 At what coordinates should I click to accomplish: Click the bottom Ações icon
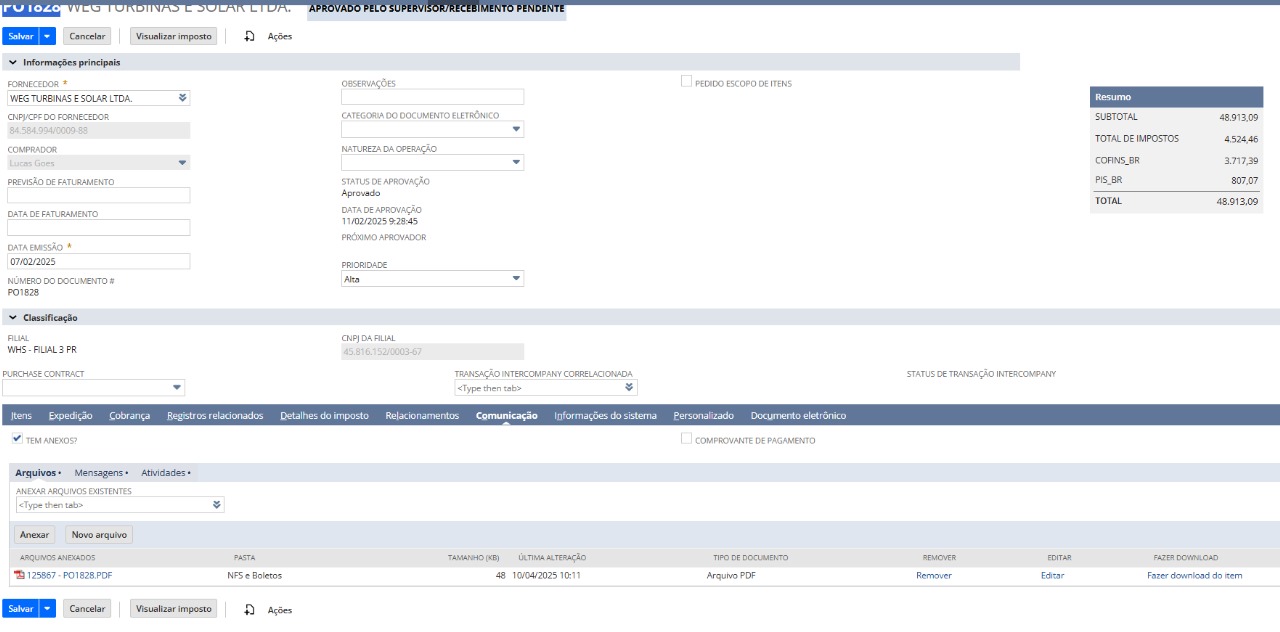point(249,609)
